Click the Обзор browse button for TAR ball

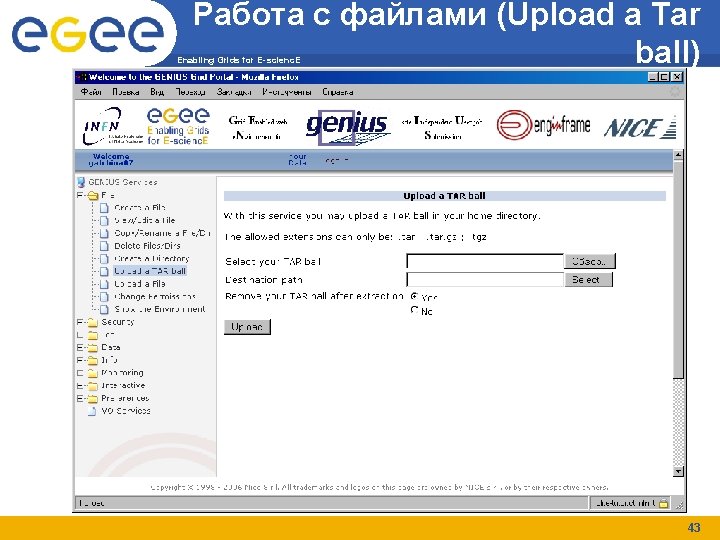click(x=590, y=261)
